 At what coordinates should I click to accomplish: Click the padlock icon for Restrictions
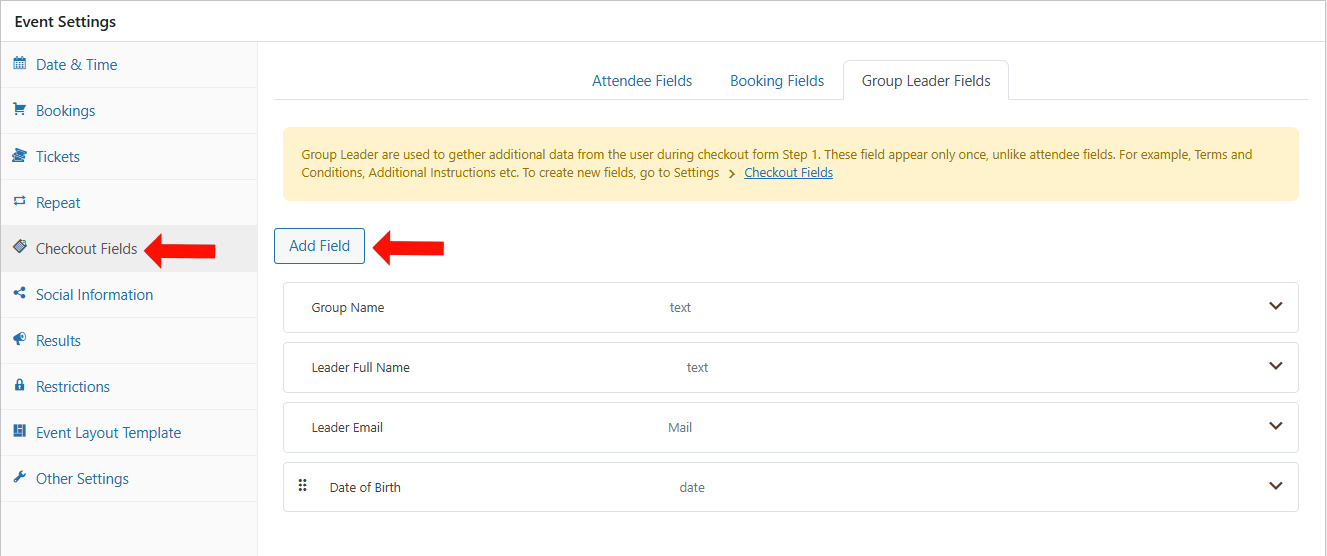point(19,386)
